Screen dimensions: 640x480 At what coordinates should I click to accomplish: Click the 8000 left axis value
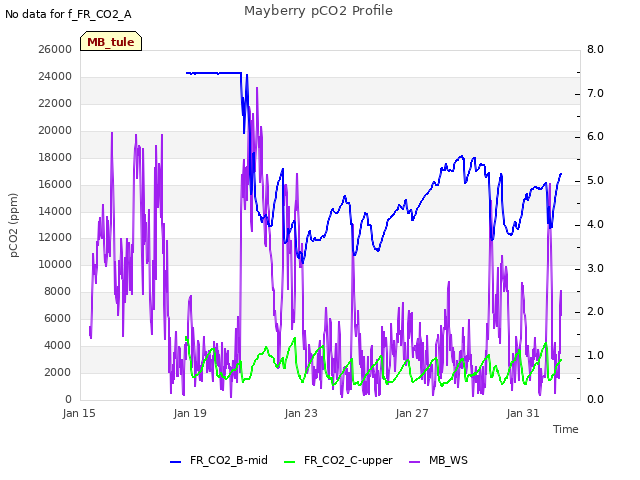[58, 291]
